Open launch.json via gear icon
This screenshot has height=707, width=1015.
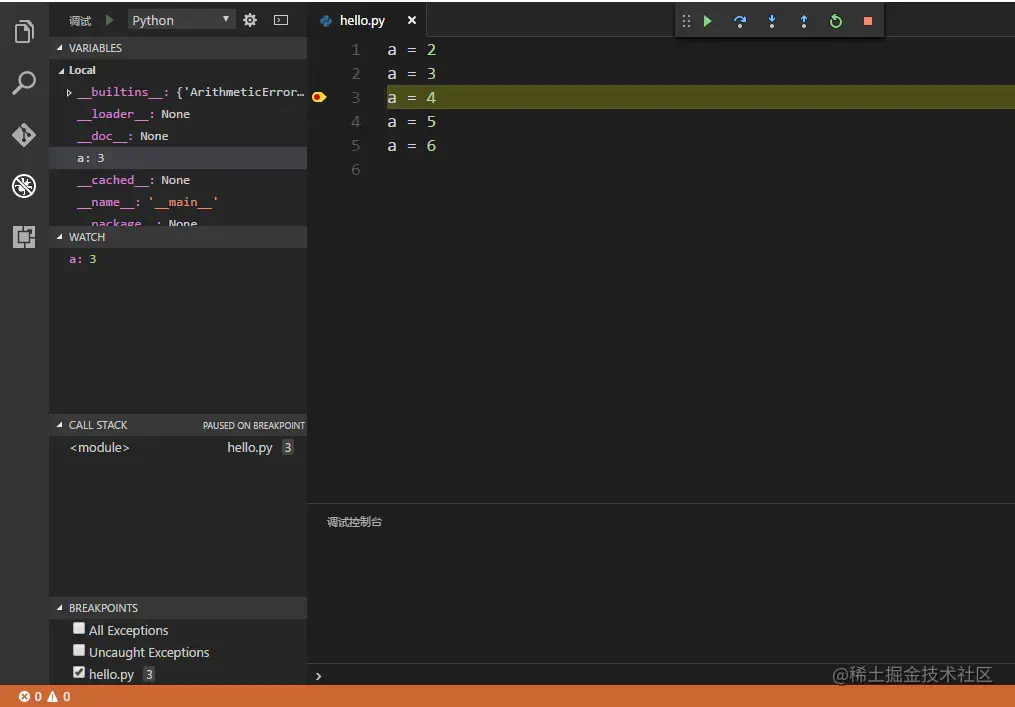click(x=250, y=20)
